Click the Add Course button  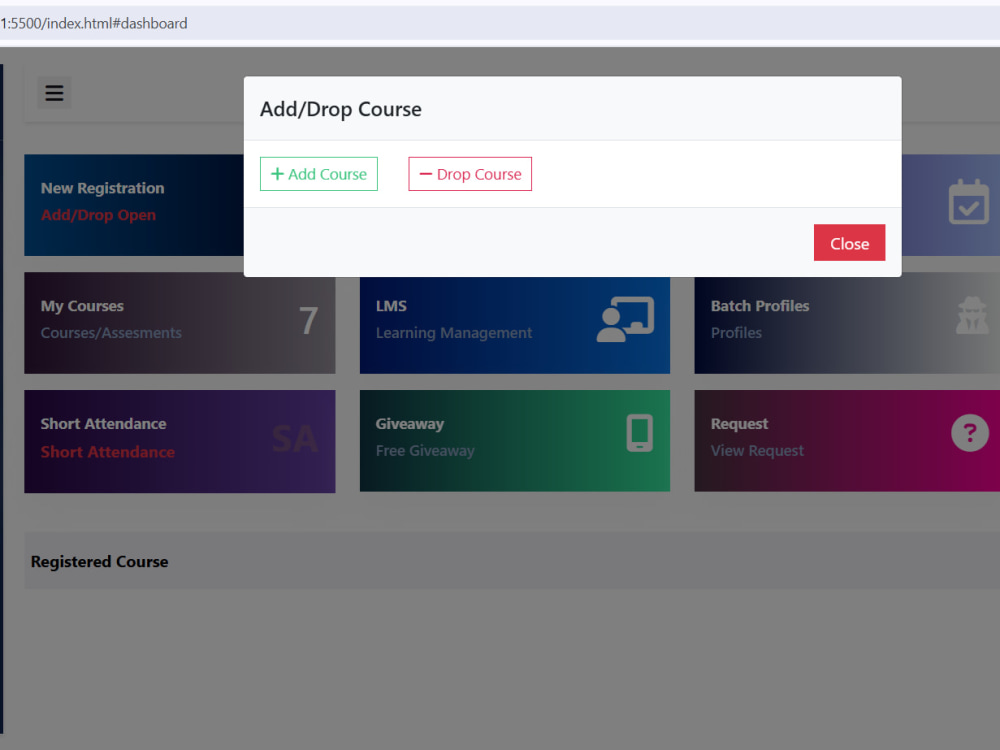(x=318, y=174)
